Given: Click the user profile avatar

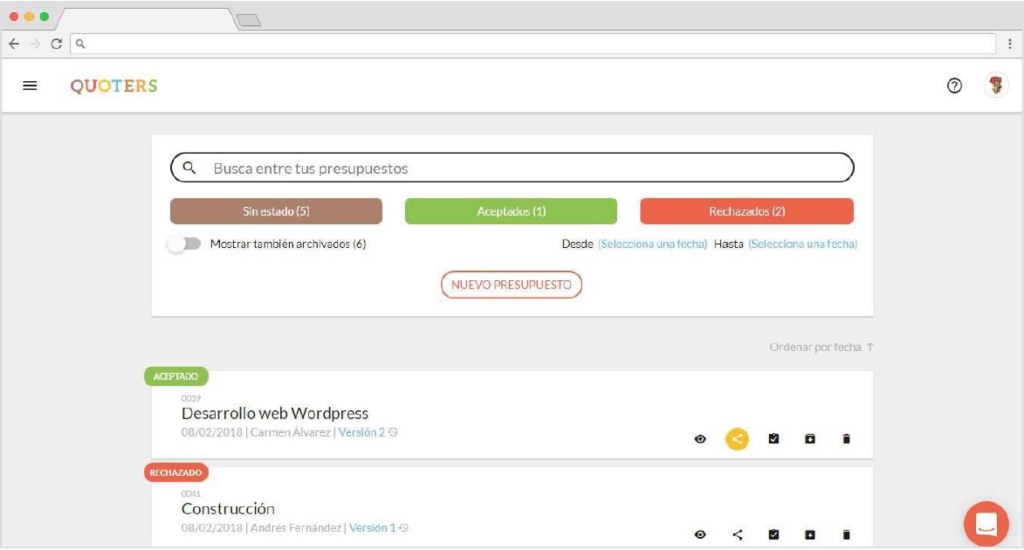Looking at the screenshot, I should [995, 86].
